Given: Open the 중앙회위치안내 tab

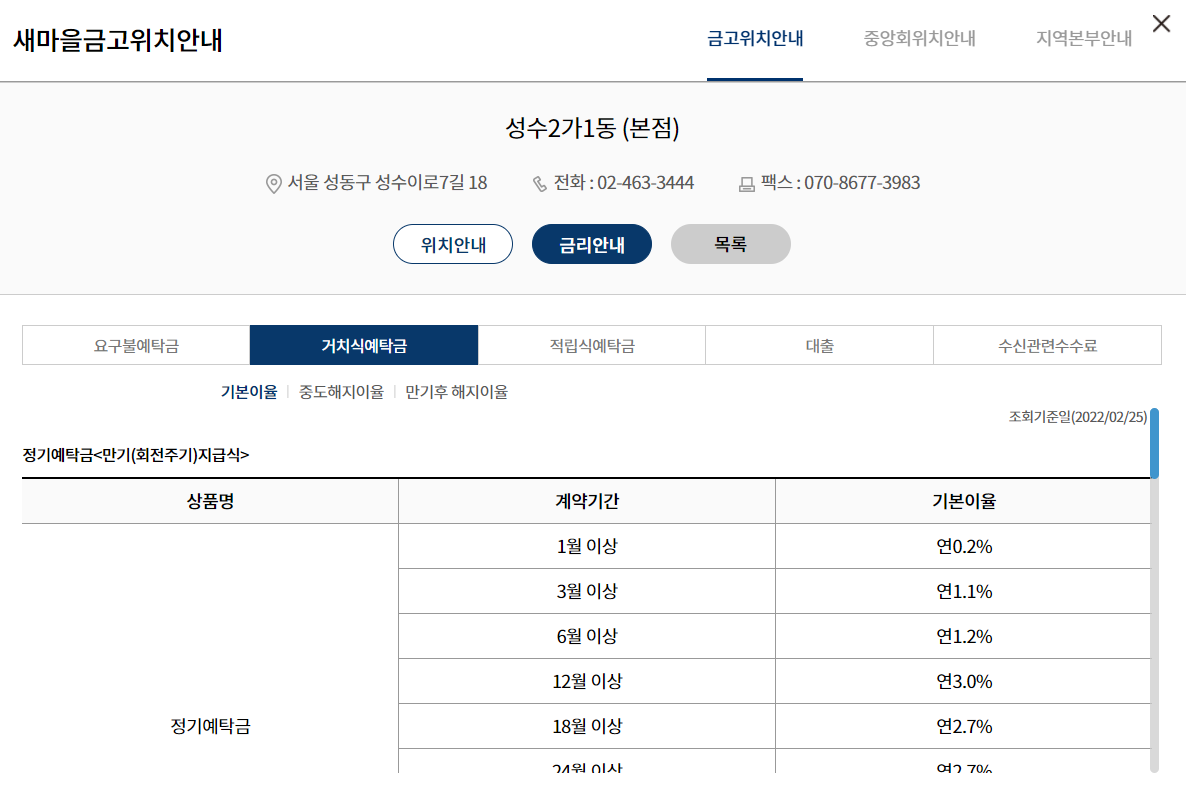Looking at the screenshot, I should (920, 39).
